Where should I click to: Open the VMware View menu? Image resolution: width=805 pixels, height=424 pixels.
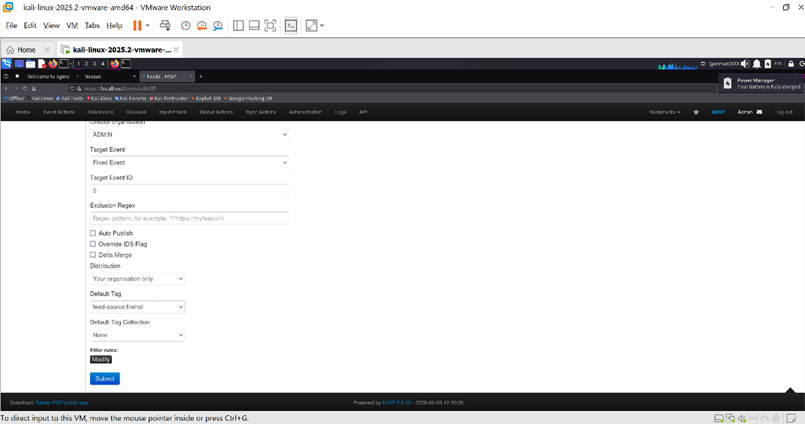[x=51, y=26]
